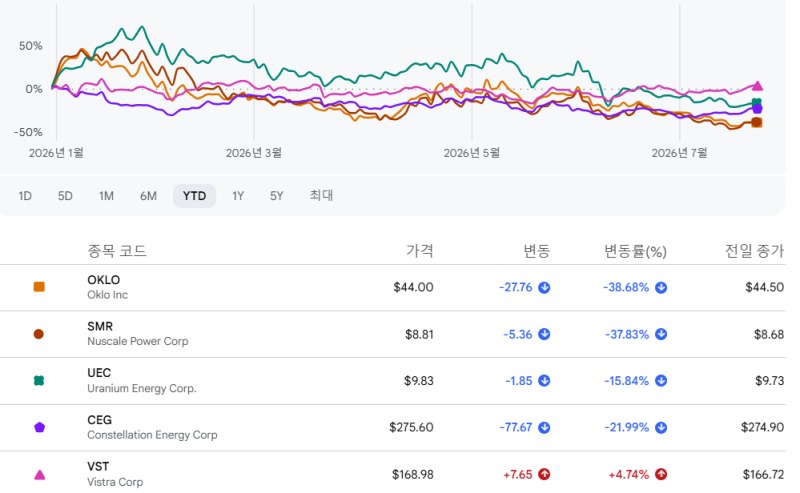Image resolution: width=800 pixels, height=493 pixels.
Task: Click Uranium Energy Corp. company name
Action: tap(142, 388)
